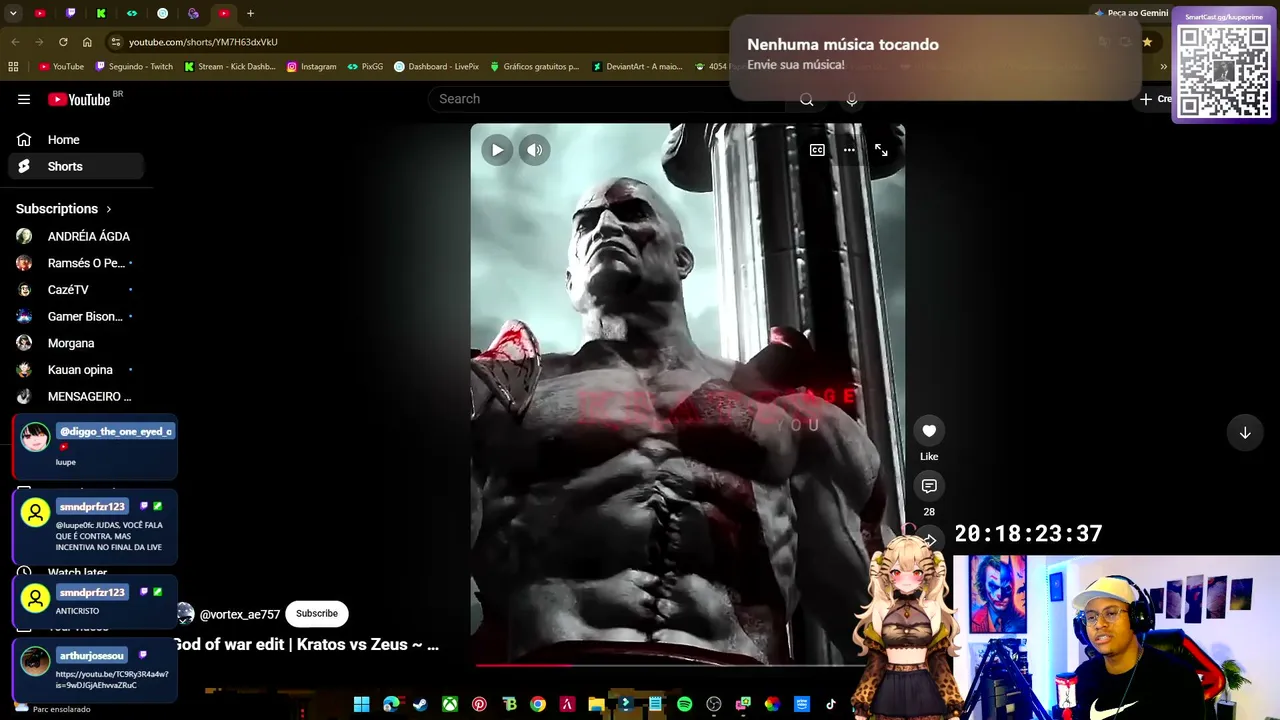This screenshot has height=720, width=1280.
Task: Switch to the PixGG tab
Action: [x=132, y=13]
